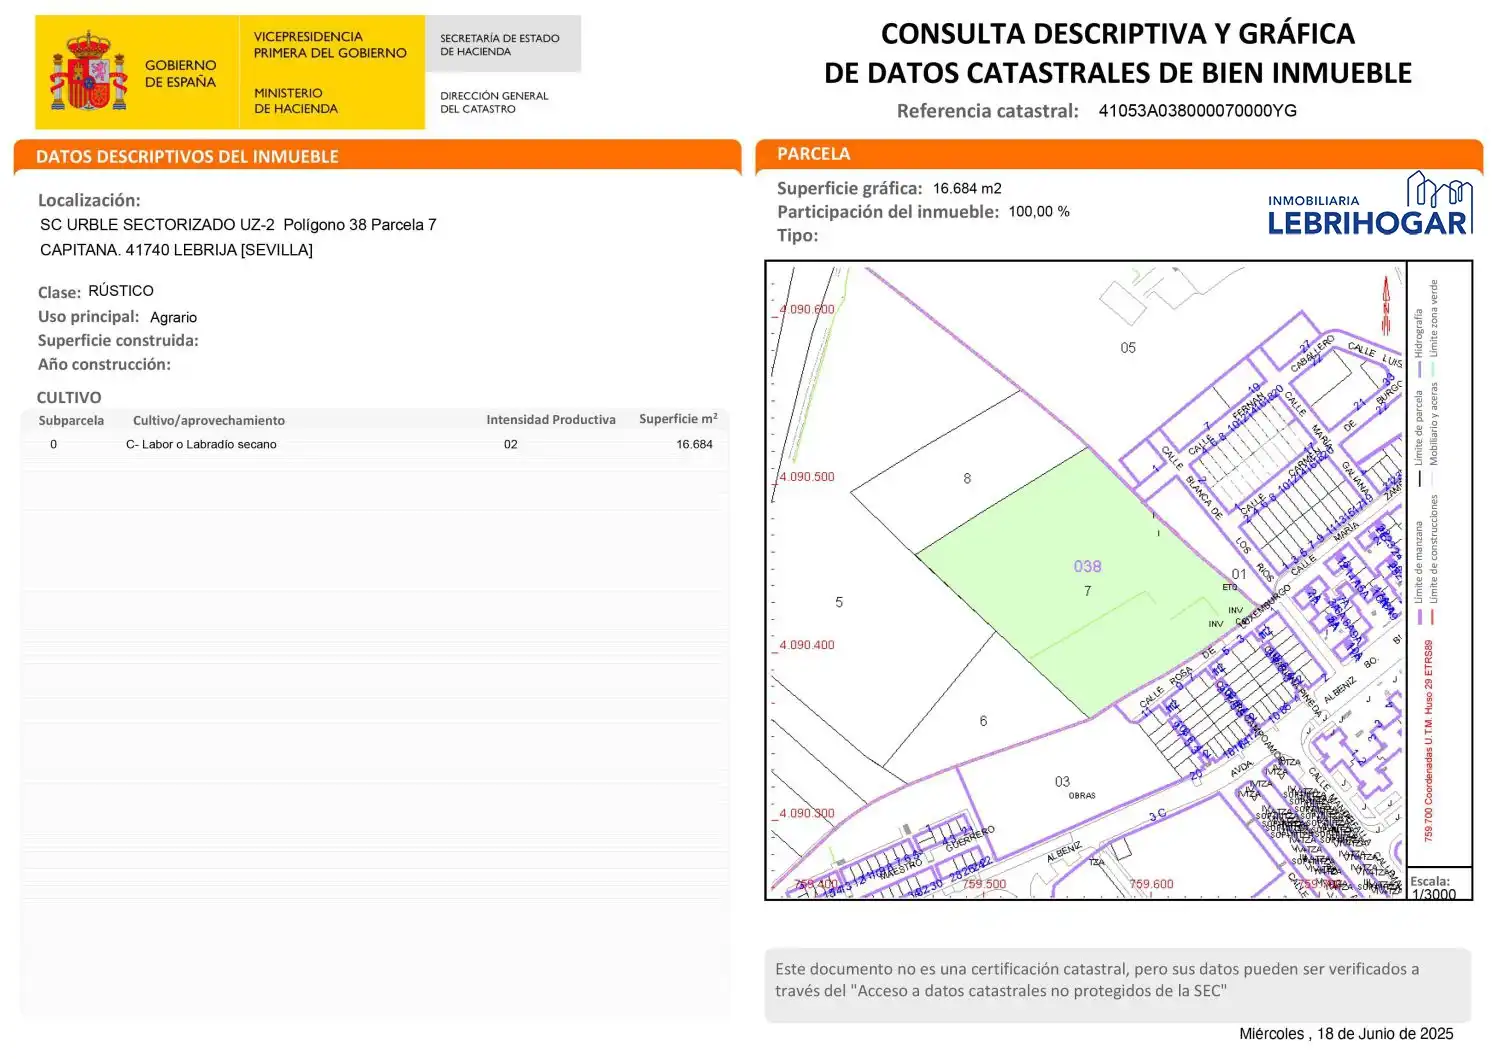The width and height of the screenshot is (1500, 1059).
Task: Click the Subparcela column header
Action: point(71,420)
